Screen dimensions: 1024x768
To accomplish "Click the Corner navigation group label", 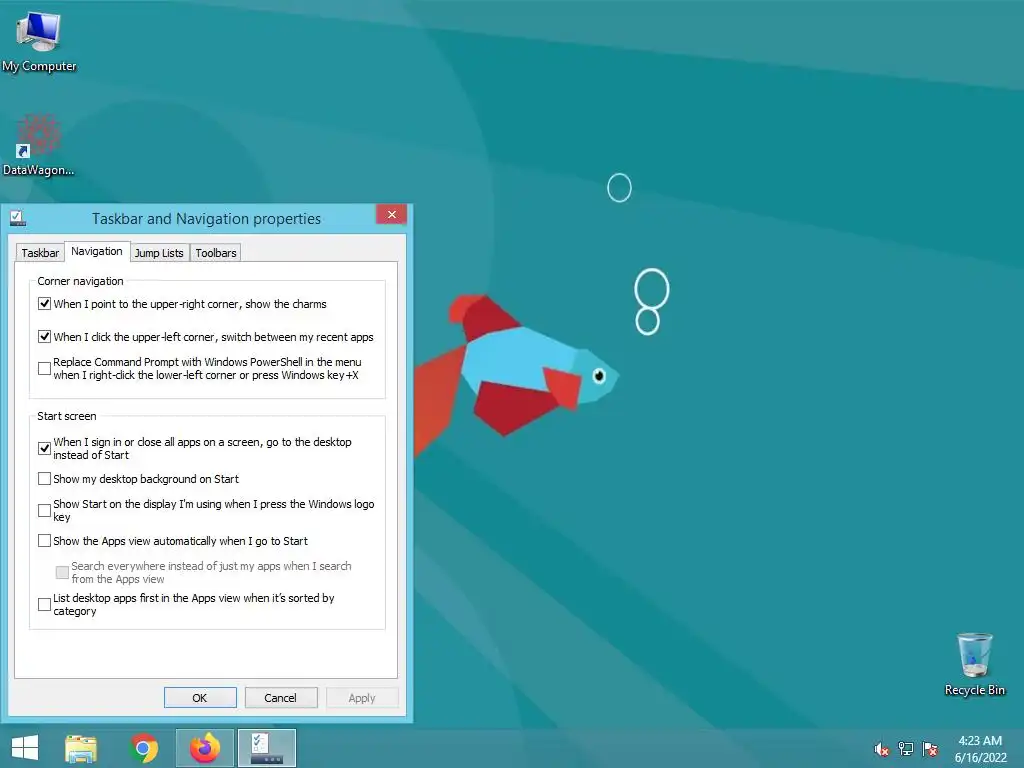I will (80, 281).
